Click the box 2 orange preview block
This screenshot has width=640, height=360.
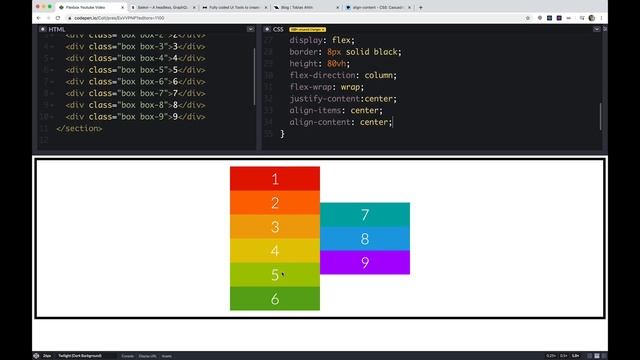coord(275,202)
